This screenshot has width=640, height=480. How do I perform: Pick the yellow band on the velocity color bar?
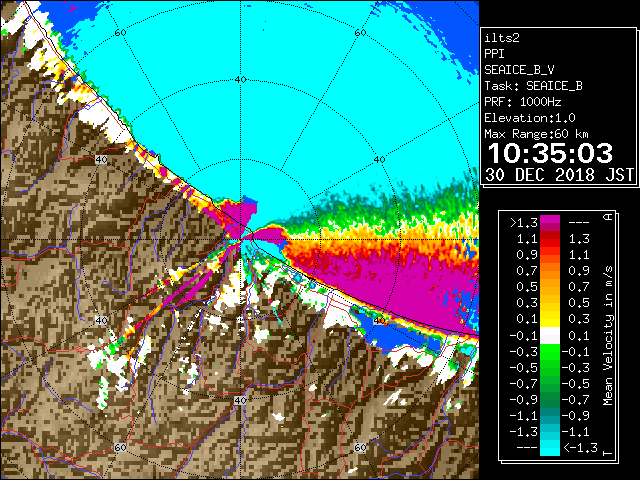550,319
